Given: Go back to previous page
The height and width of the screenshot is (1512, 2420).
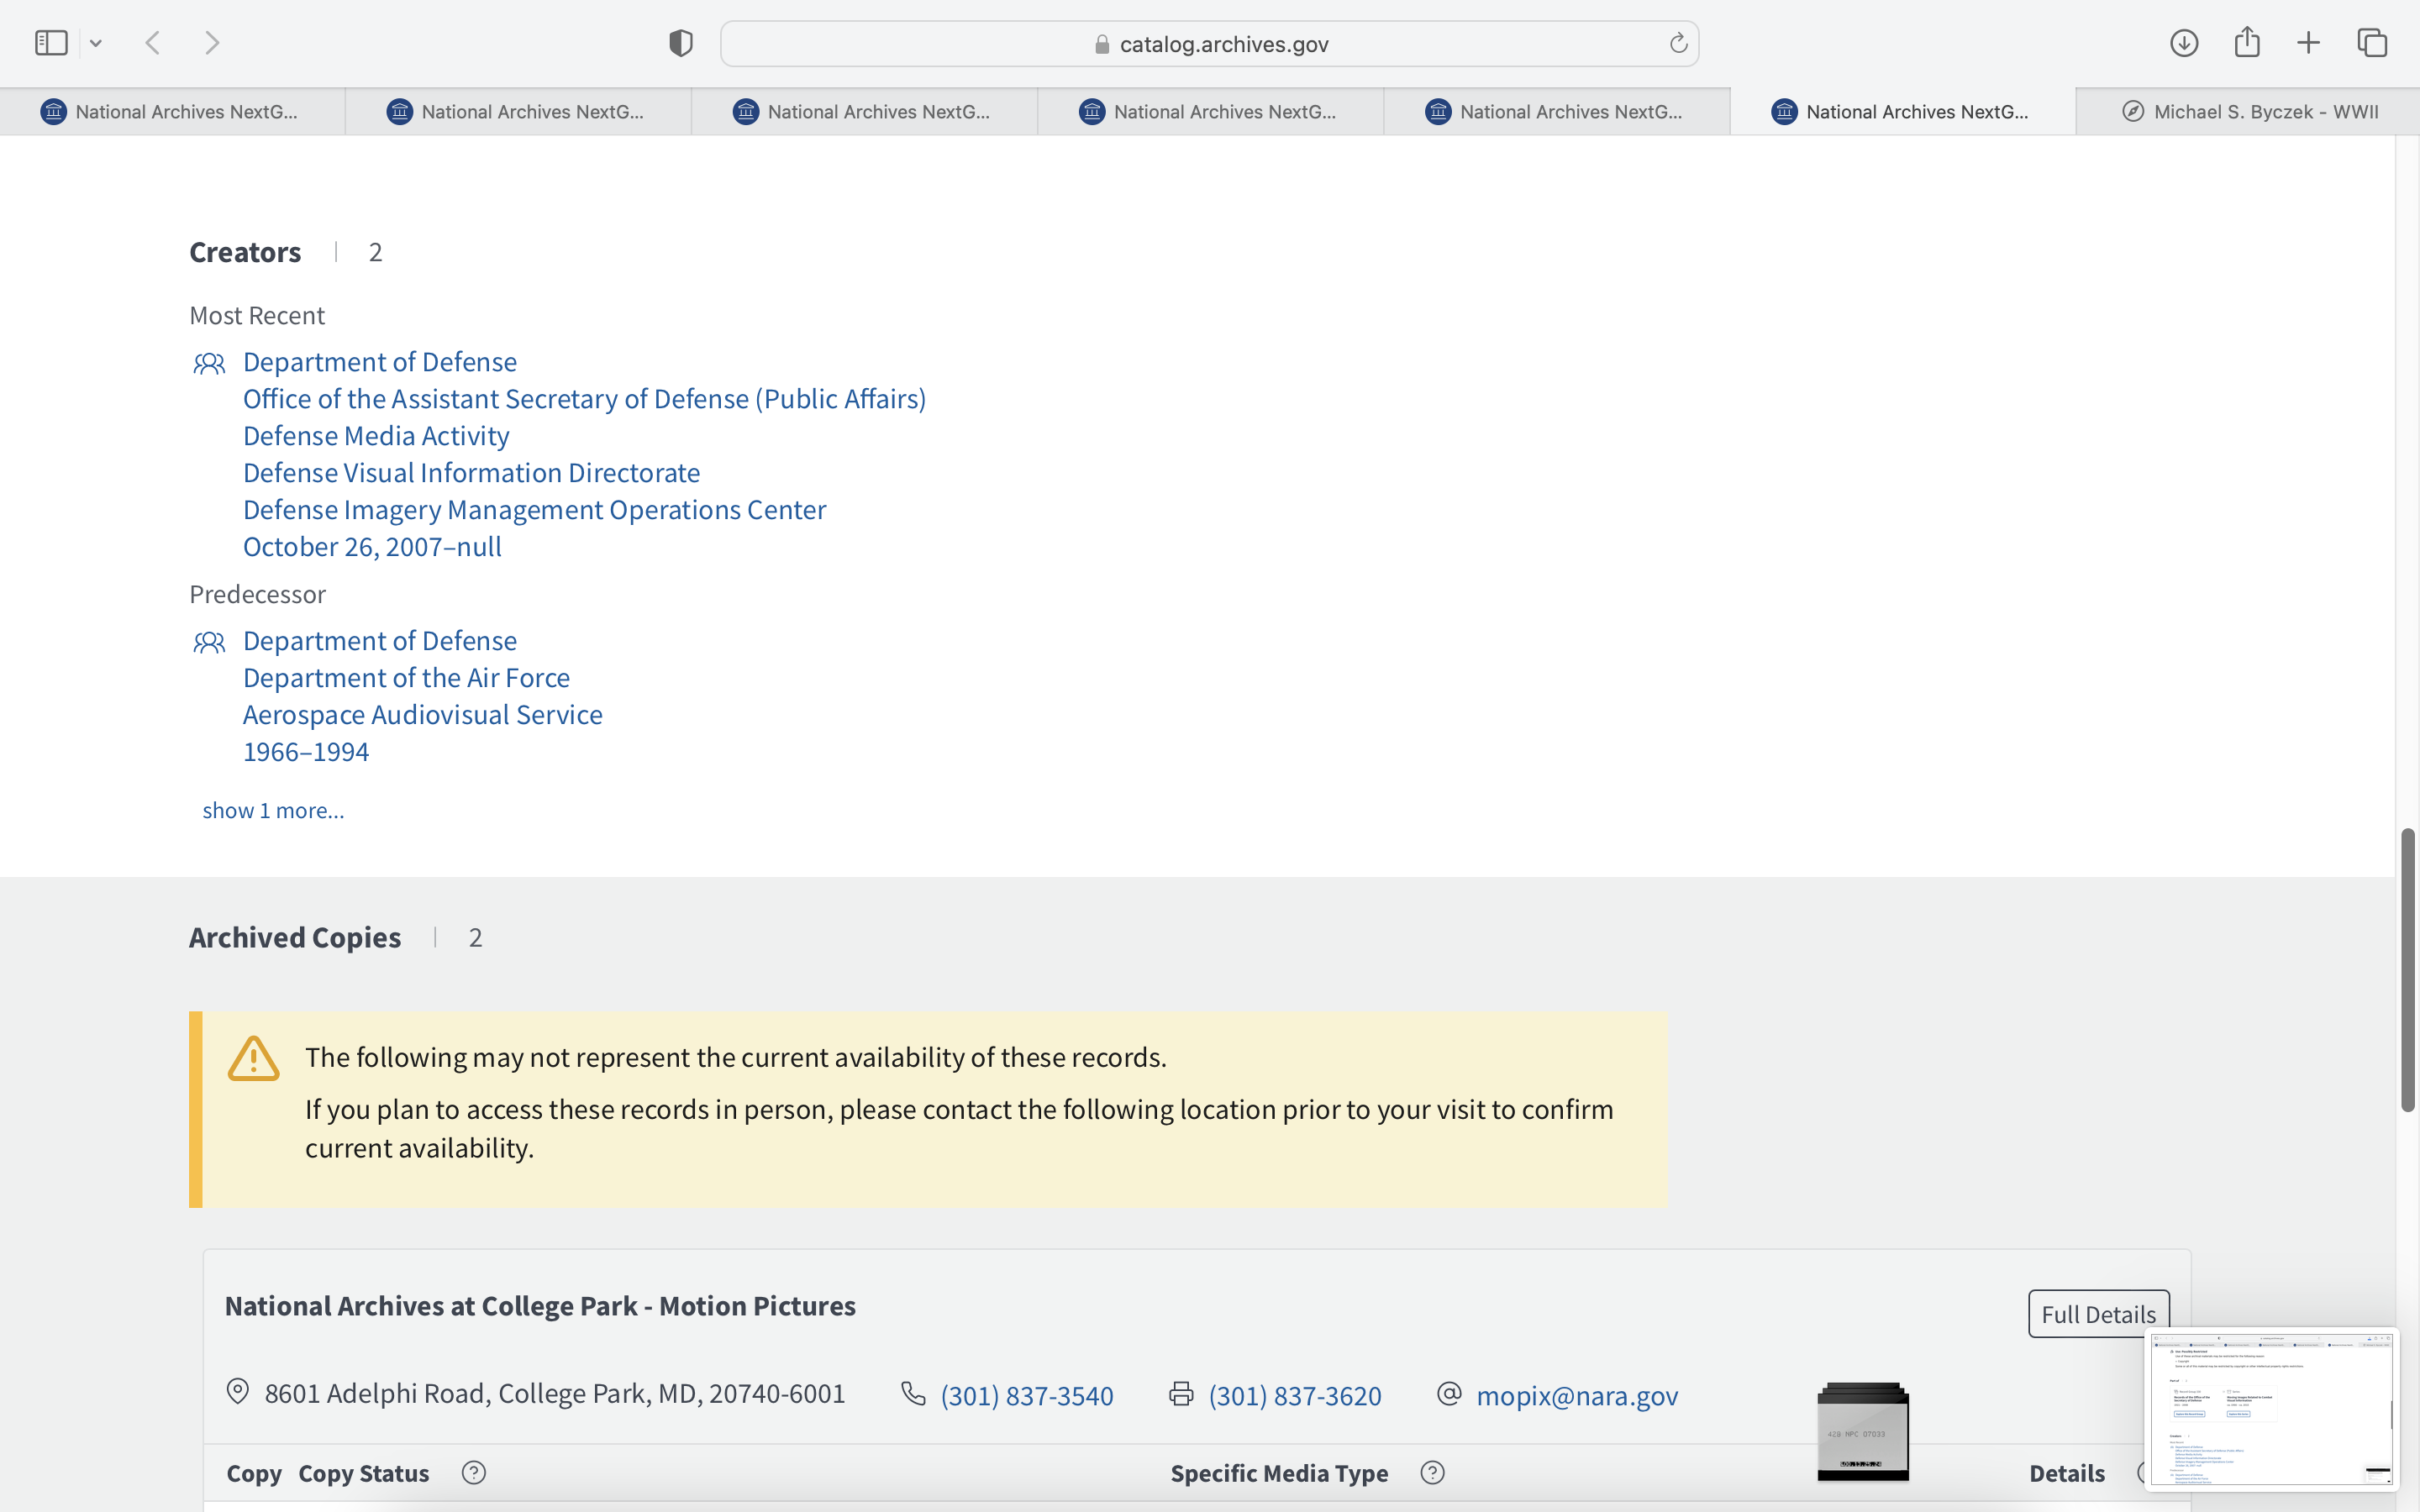Looking at the screenshot, I should click(153, 43).
